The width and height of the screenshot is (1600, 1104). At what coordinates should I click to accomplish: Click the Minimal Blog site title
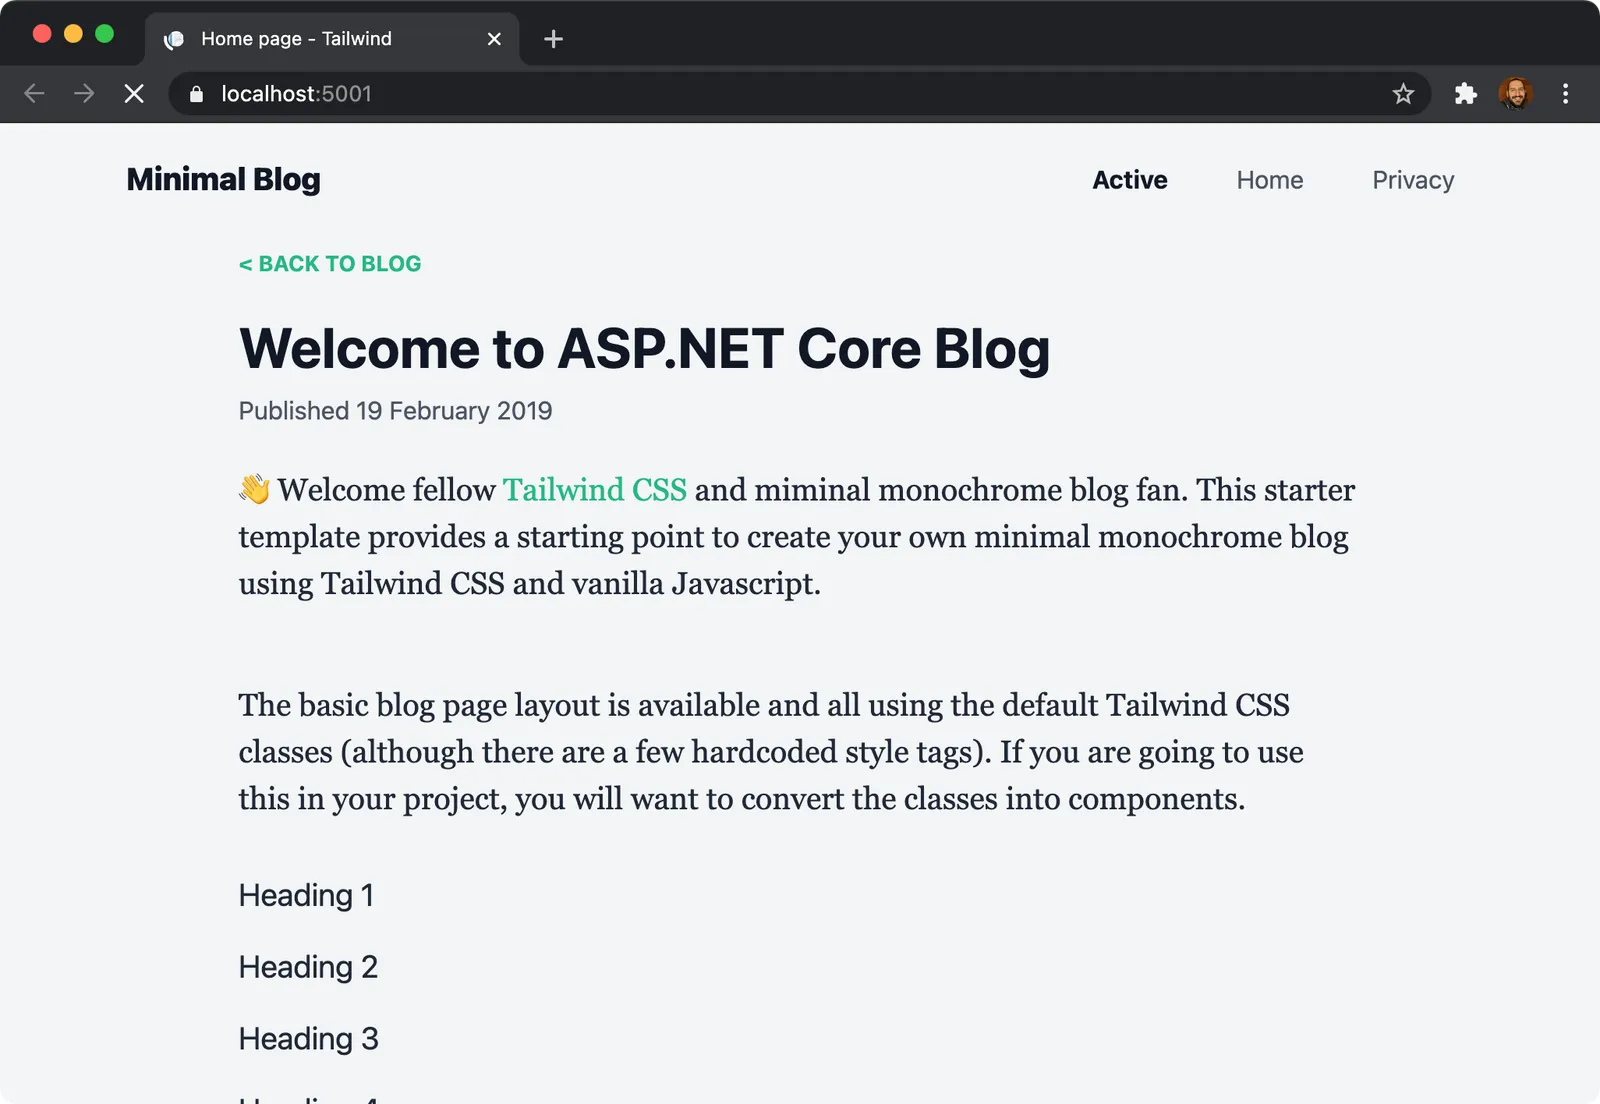[224, 180]
